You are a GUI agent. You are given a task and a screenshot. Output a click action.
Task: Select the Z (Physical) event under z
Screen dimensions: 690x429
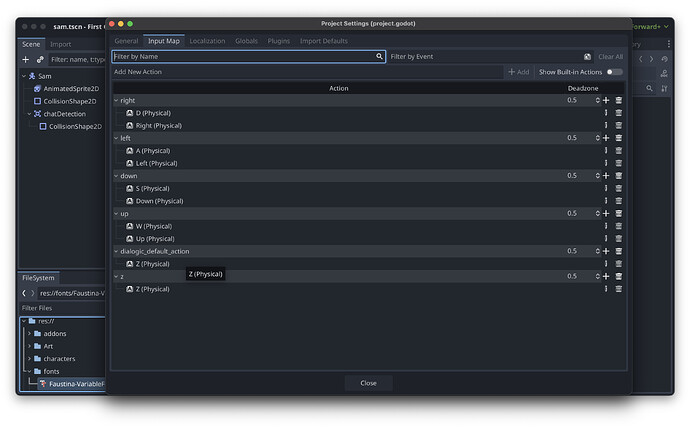pyautogui.click(x=152, y=289)
